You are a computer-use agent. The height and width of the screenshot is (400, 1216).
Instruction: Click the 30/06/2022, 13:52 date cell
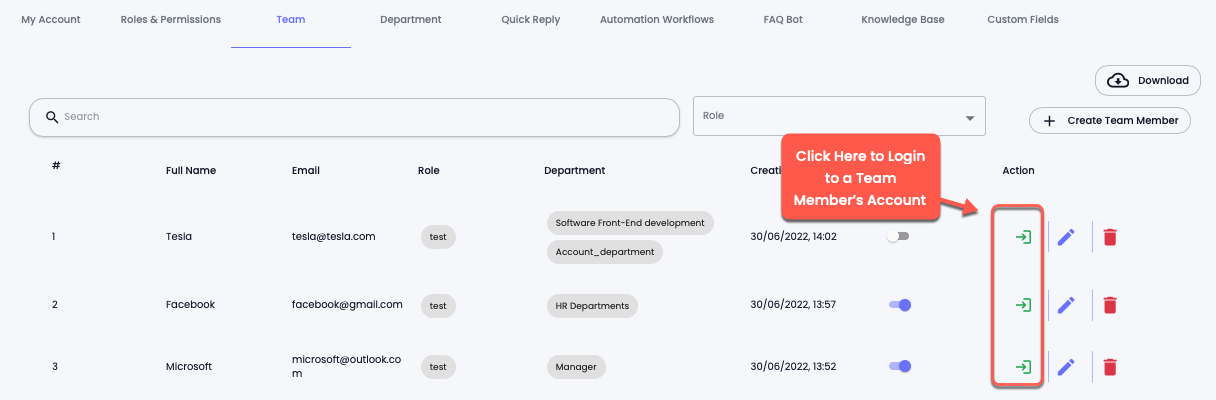pyautogui.click(x=793, y=367)
